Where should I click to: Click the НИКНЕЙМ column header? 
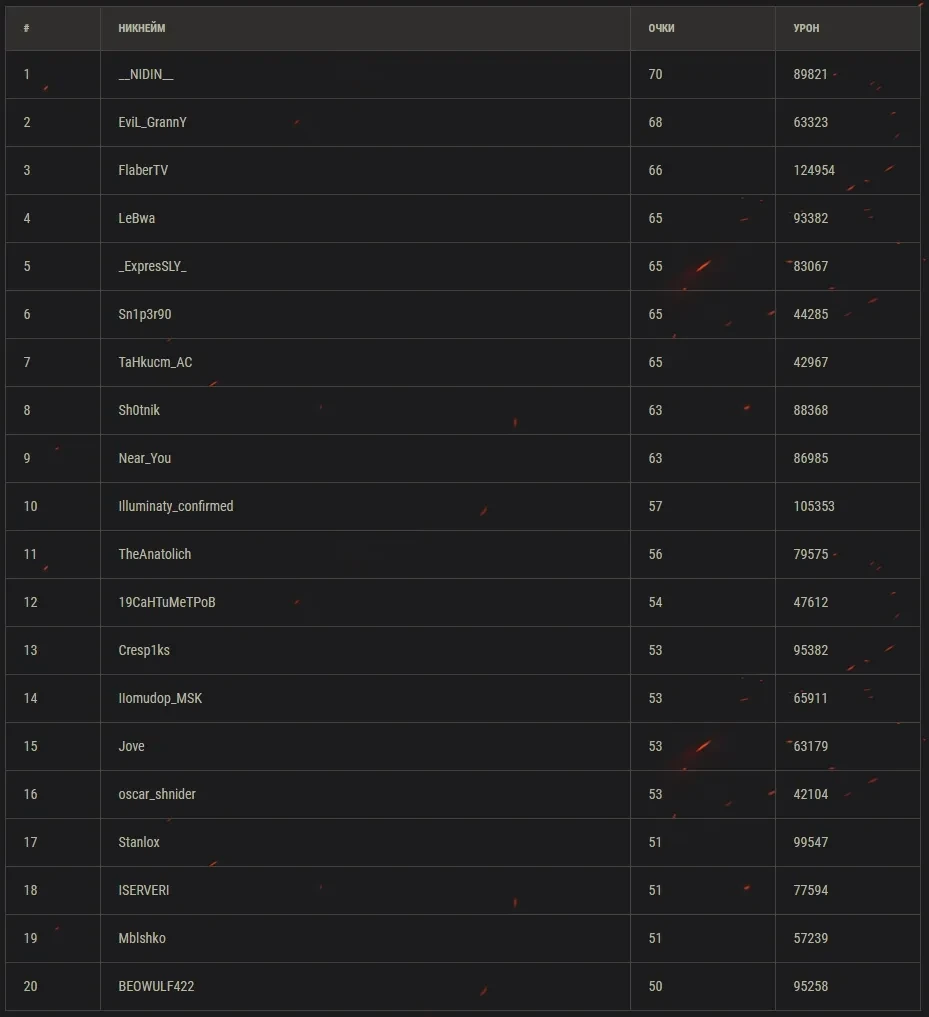[x=142, y=28]
